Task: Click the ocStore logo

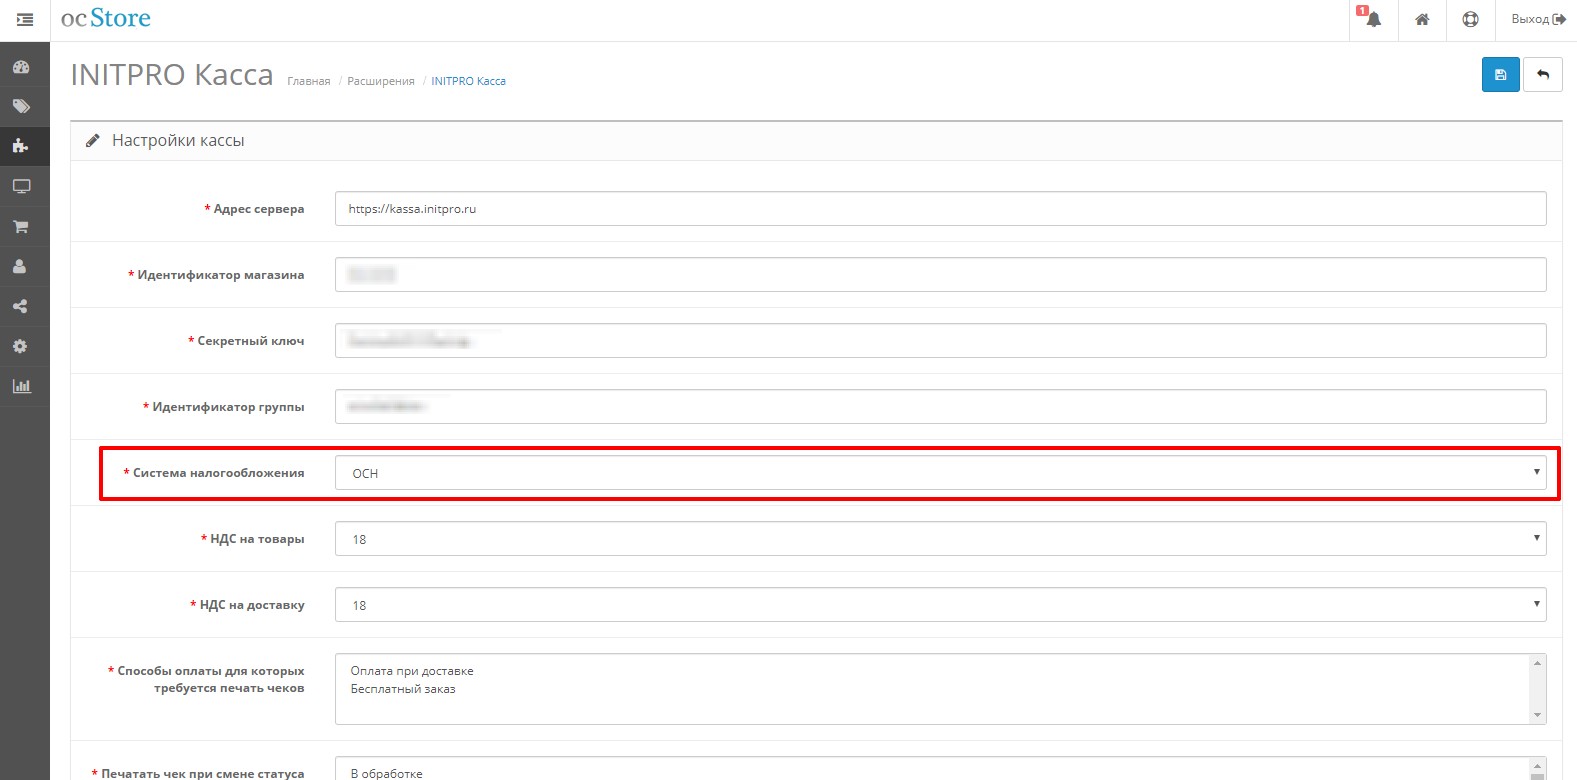Action: tap(106, 19)
